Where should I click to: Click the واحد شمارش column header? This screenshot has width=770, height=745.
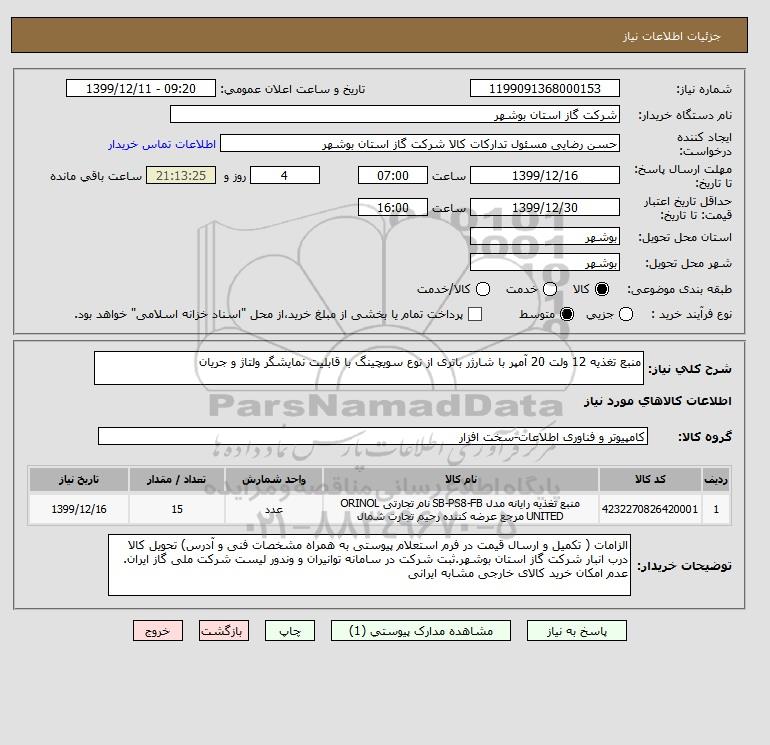[x=274, y=480]
